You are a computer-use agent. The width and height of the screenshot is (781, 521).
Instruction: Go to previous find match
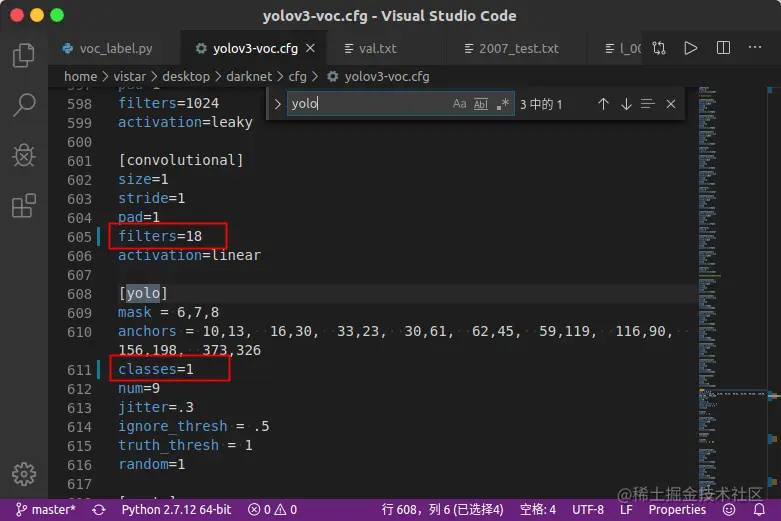[x=603, y=104]
